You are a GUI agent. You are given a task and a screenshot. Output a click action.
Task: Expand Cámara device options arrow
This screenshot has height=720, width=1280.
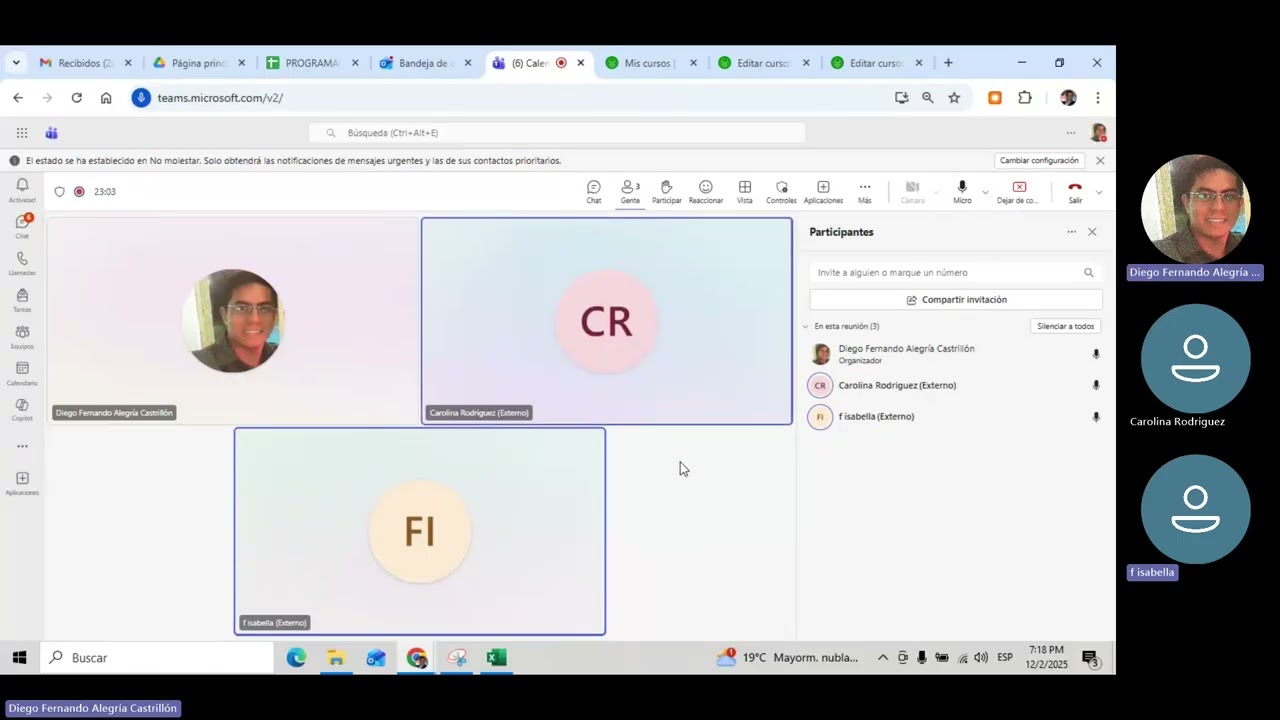point(936,192)
